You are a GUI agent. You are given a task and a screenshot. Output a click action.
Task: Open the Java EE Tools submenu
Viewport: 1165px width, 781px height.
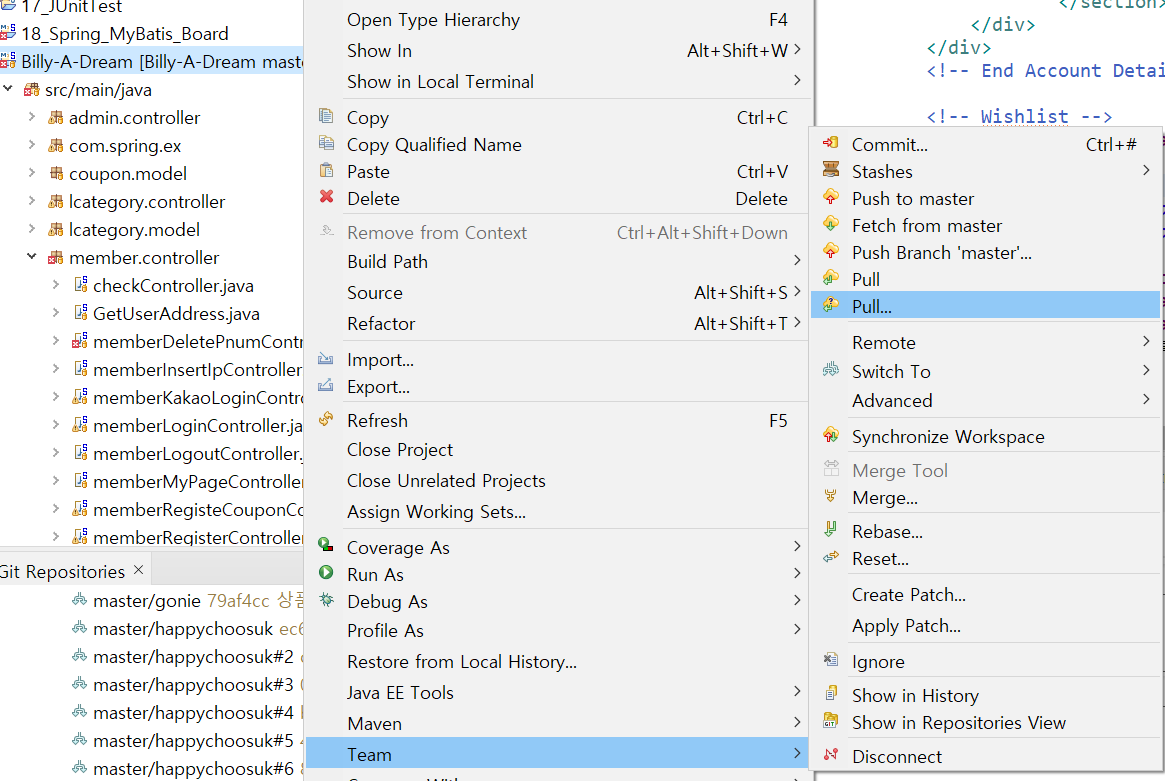(x=556, y=692)
